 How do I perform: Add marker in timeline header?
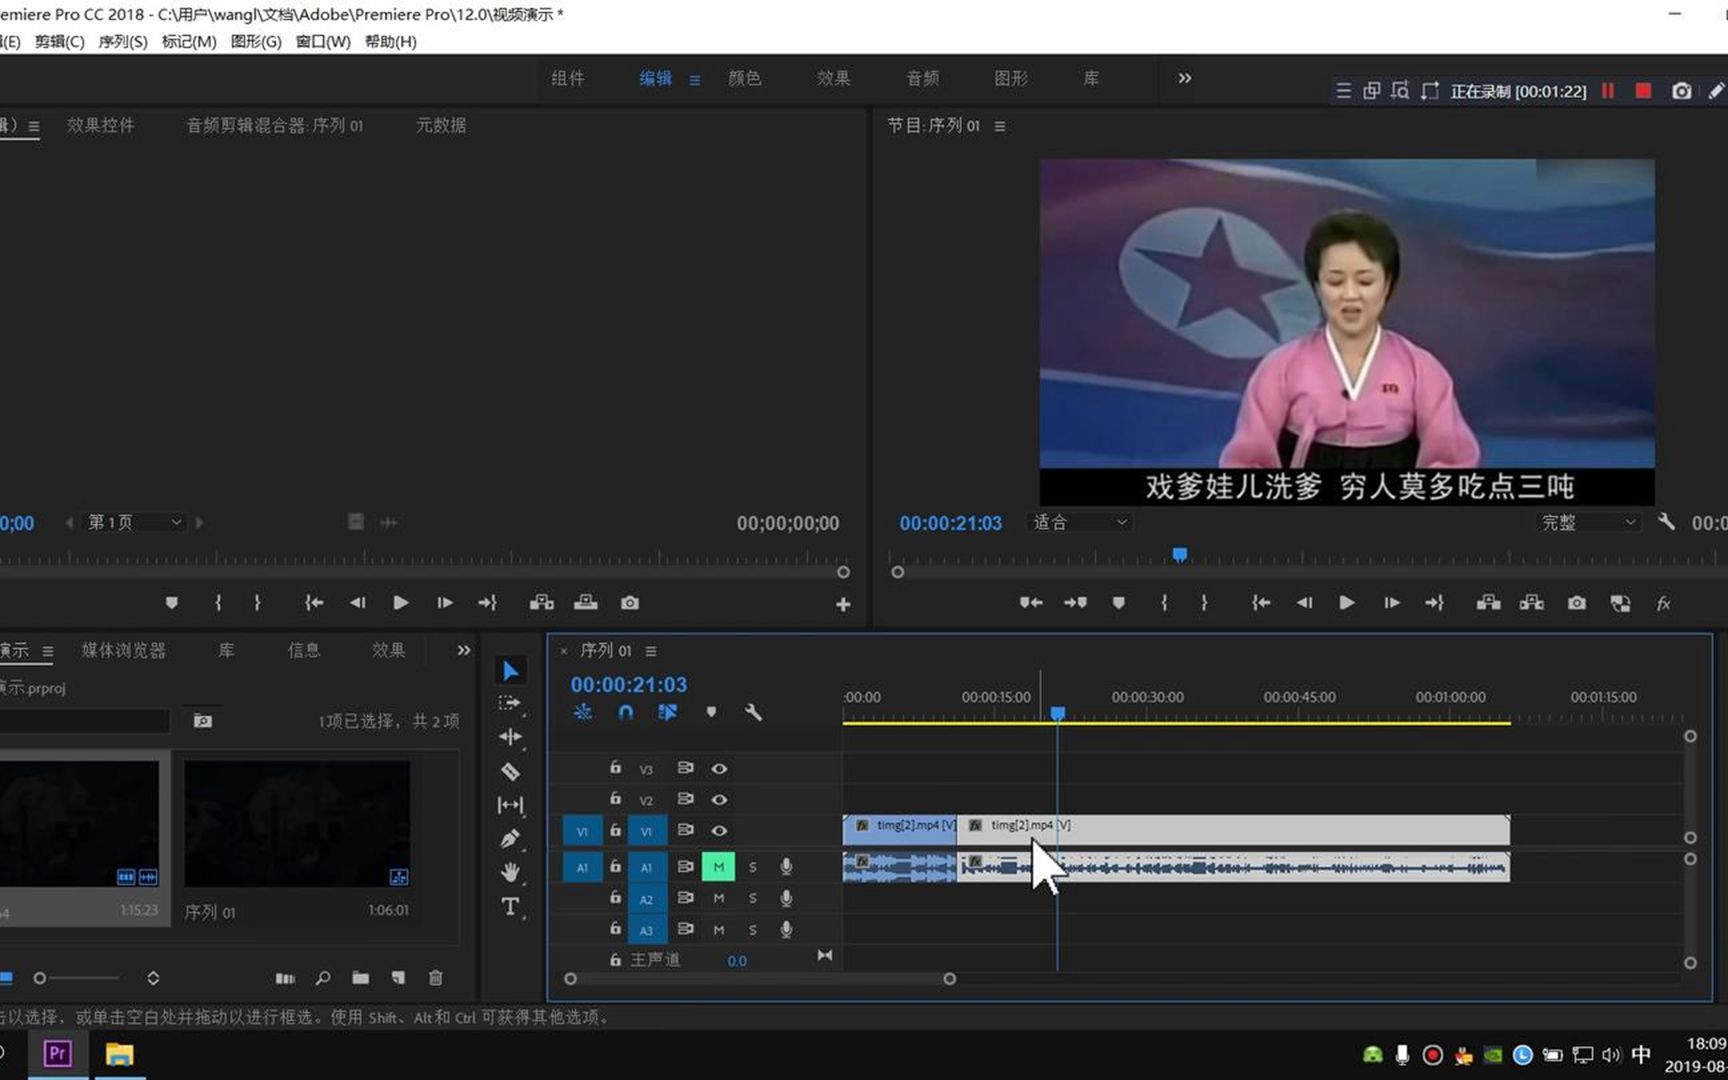coord(711,712)
